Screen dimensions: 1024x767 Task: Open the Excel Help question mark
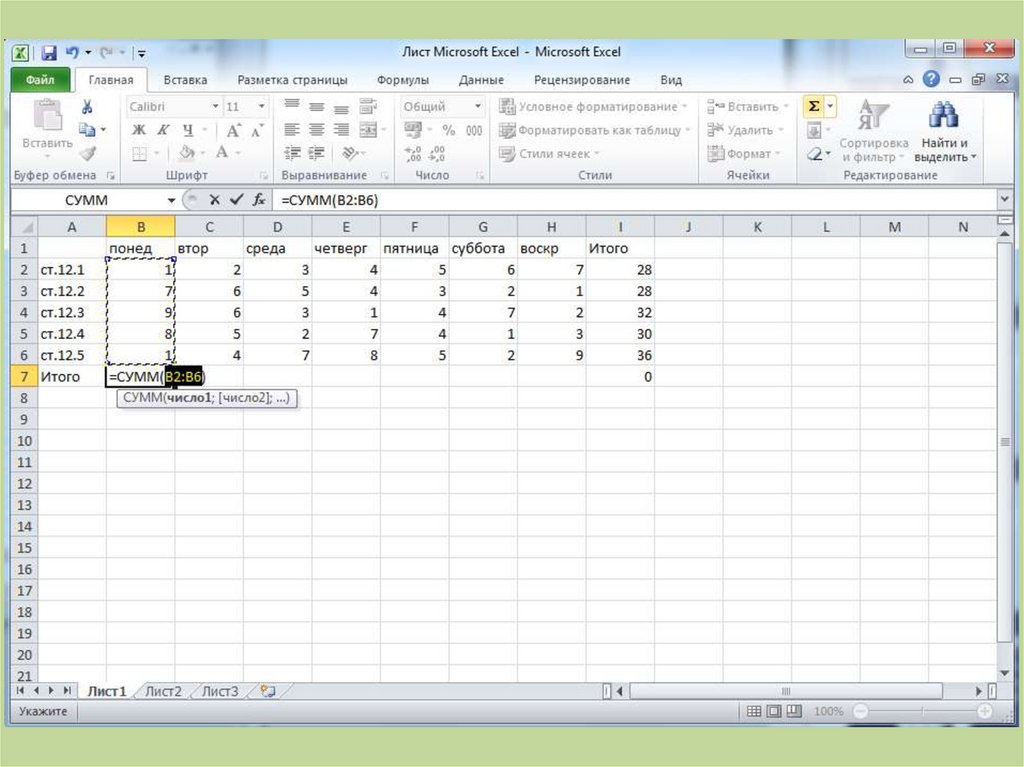[x=931, y=79]
